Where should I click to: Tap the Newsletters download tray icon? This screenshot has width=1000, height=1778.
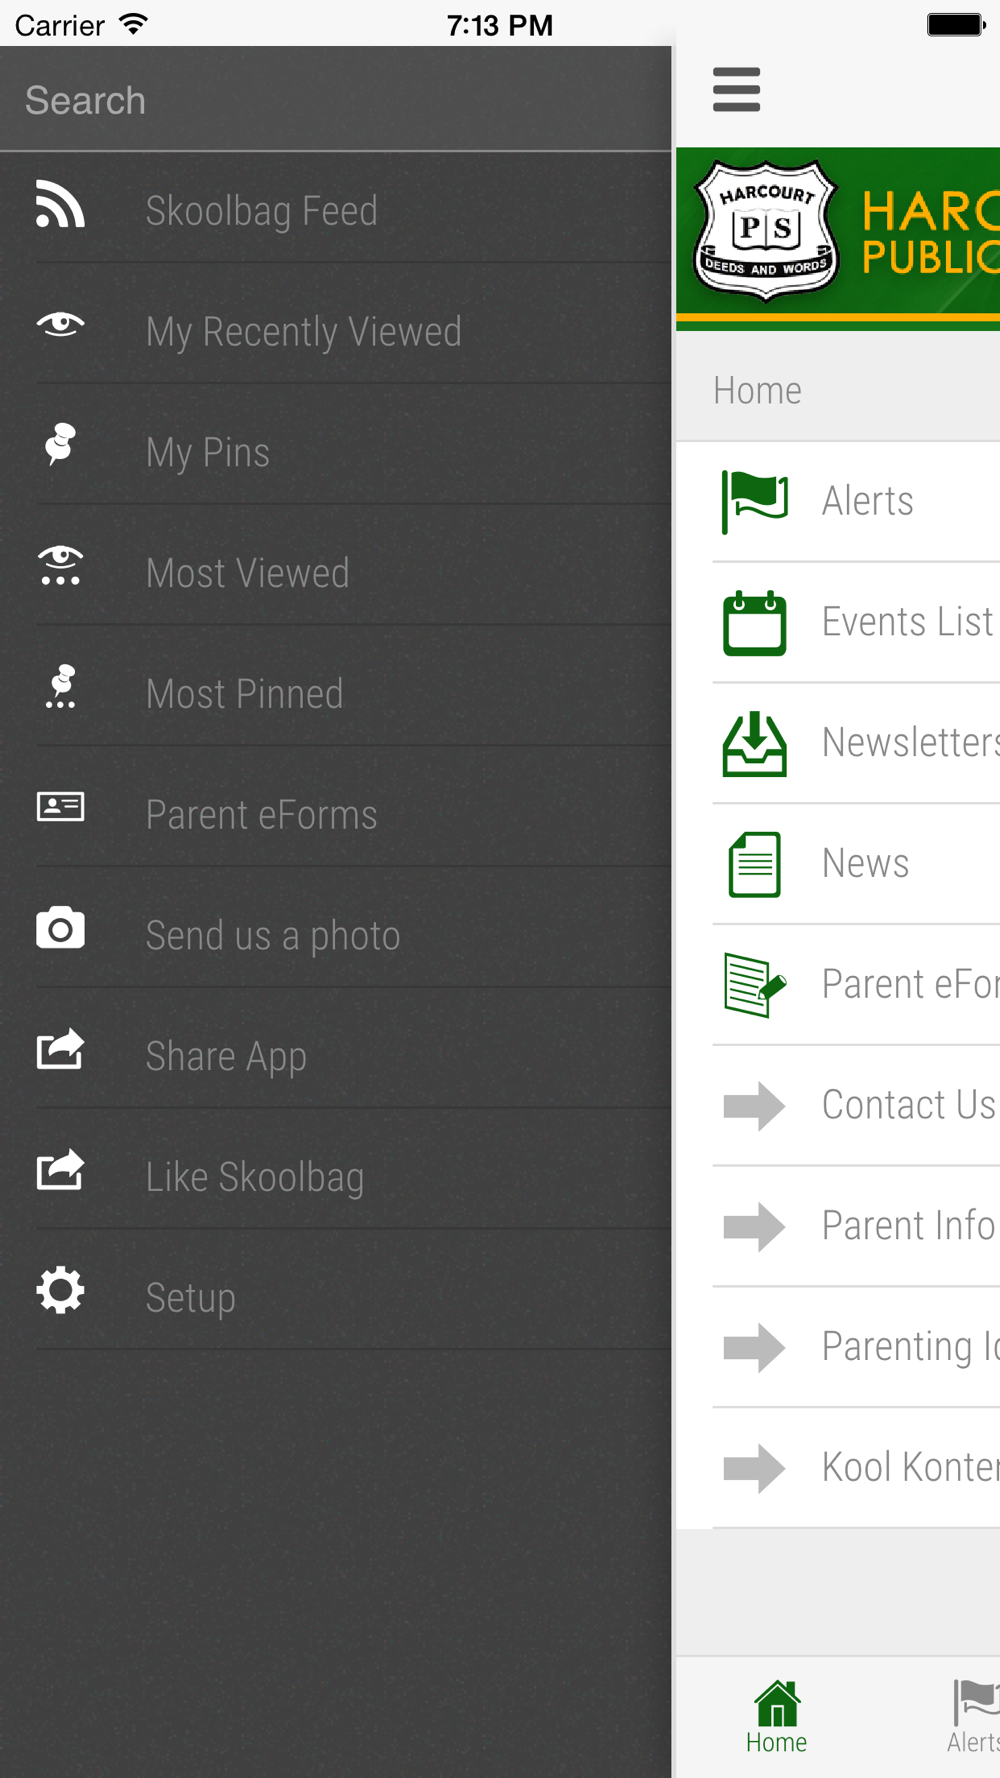point(755,744)
